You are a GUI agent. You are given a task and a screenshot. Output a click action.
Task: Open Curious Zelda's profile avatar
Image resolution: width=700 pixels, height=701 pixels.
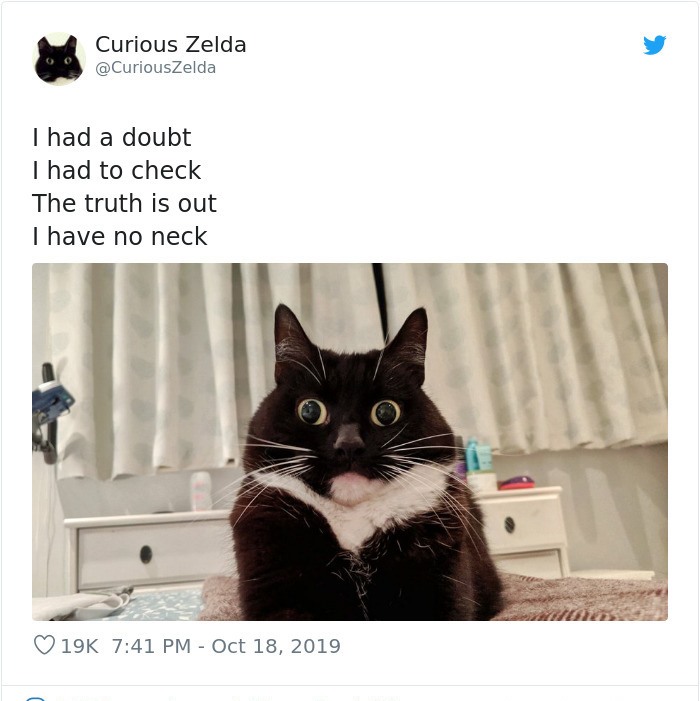pos(59,59)
